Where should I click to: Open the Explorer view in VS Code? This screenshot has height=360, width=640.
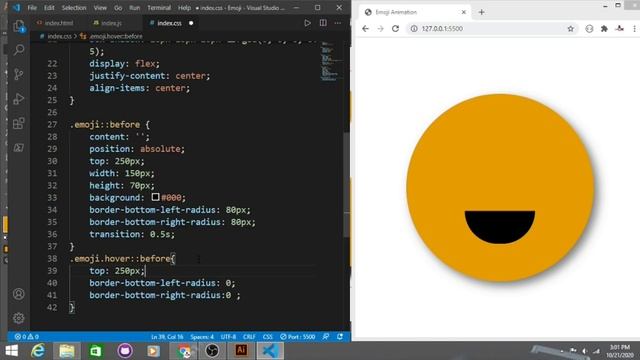tap(18, 27)
